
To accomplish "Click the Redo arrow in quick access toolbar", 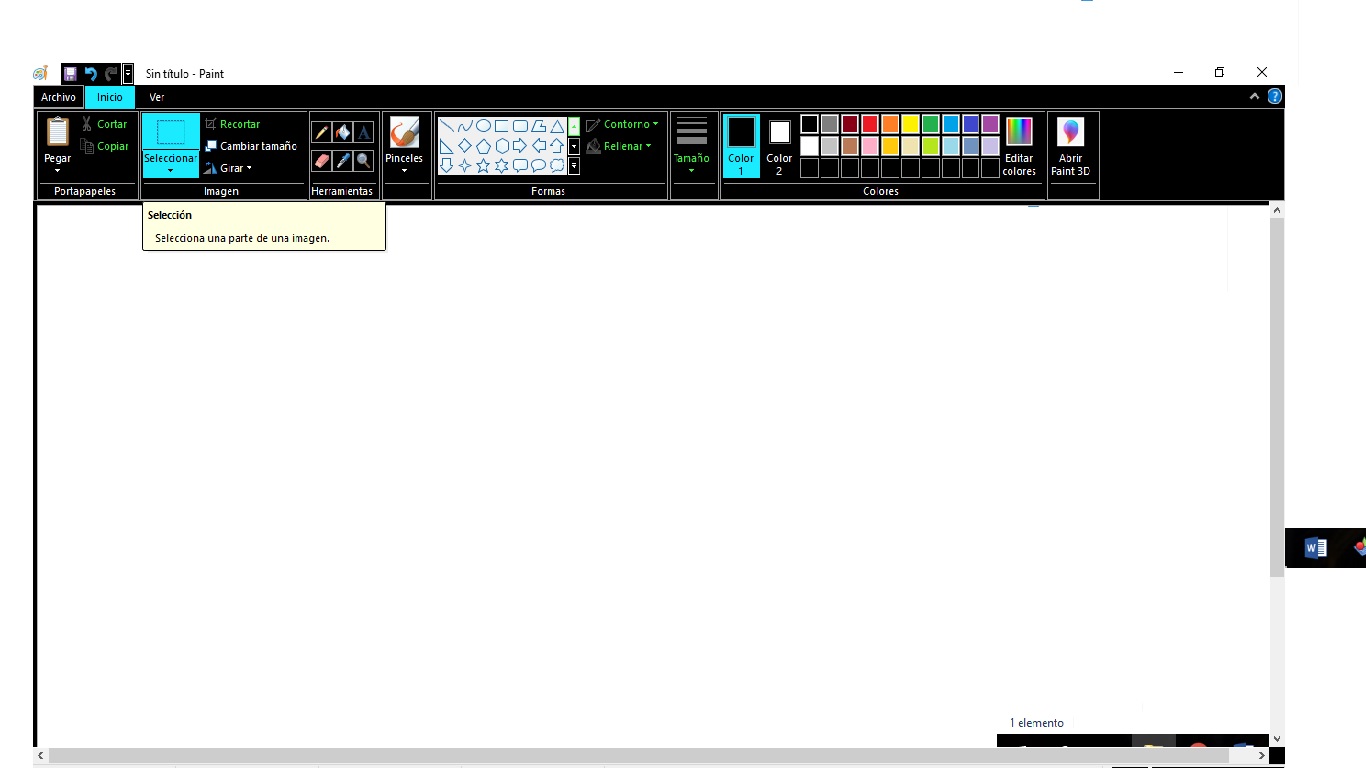I will pyautogui.click(x=111, y=74).
